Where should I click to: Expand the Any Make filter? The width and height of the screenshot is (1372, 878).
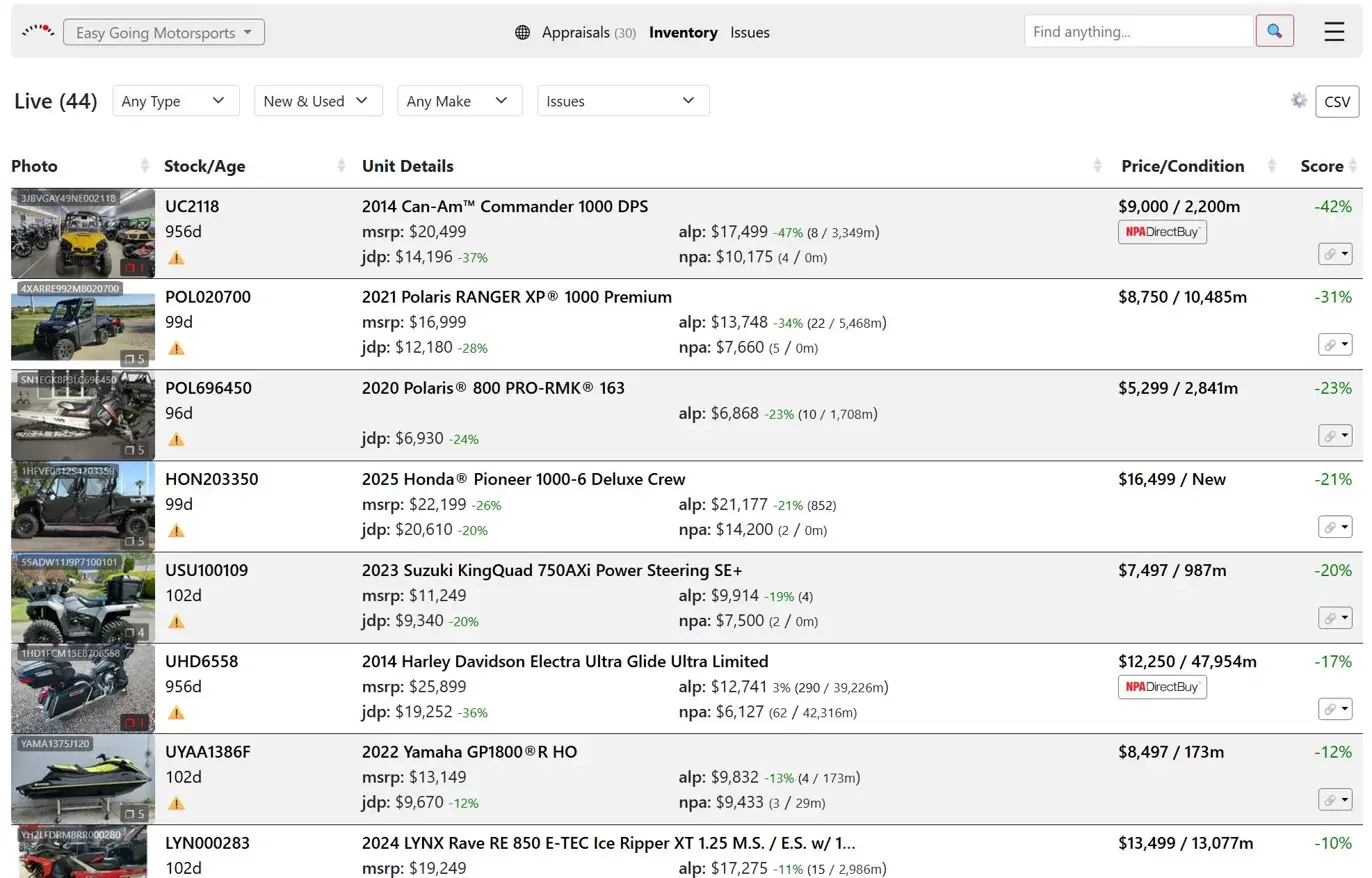(x=460, y=101)
